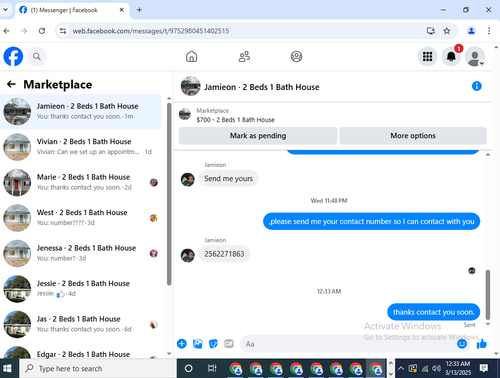
Task: Attach a photo file icon
Action: click(x=198, y=344)
